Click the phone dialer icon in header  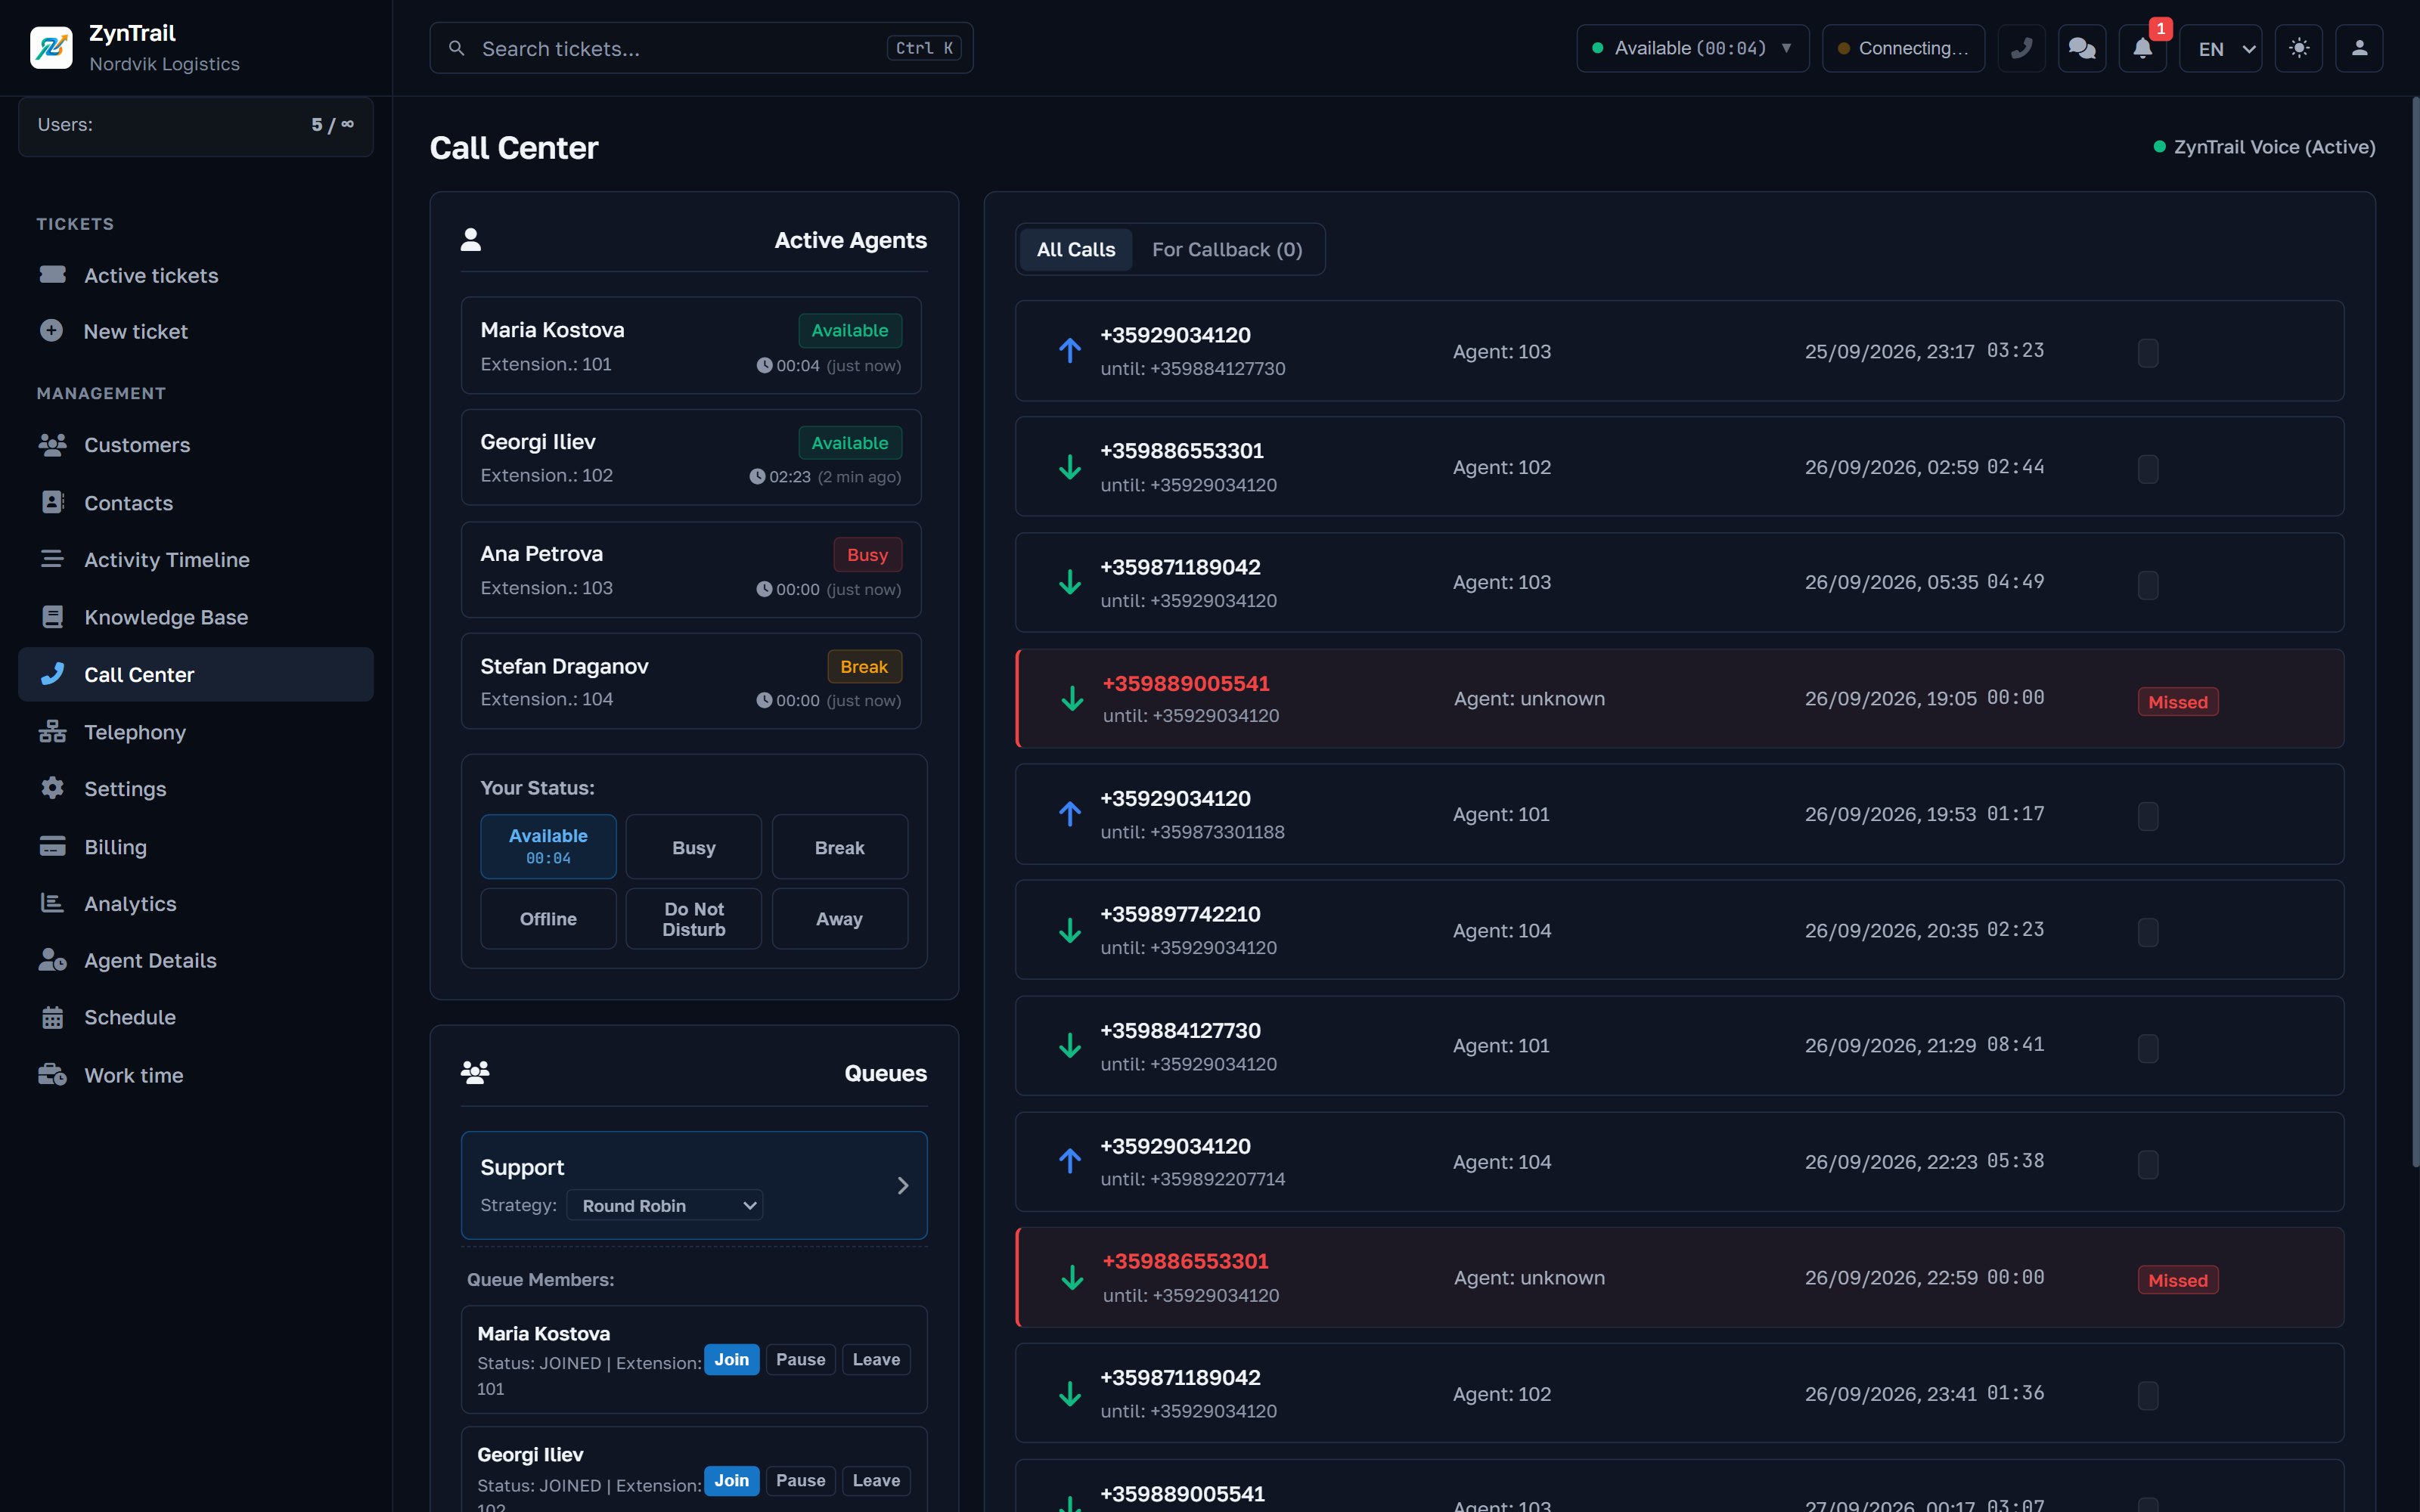[2021, 48]
